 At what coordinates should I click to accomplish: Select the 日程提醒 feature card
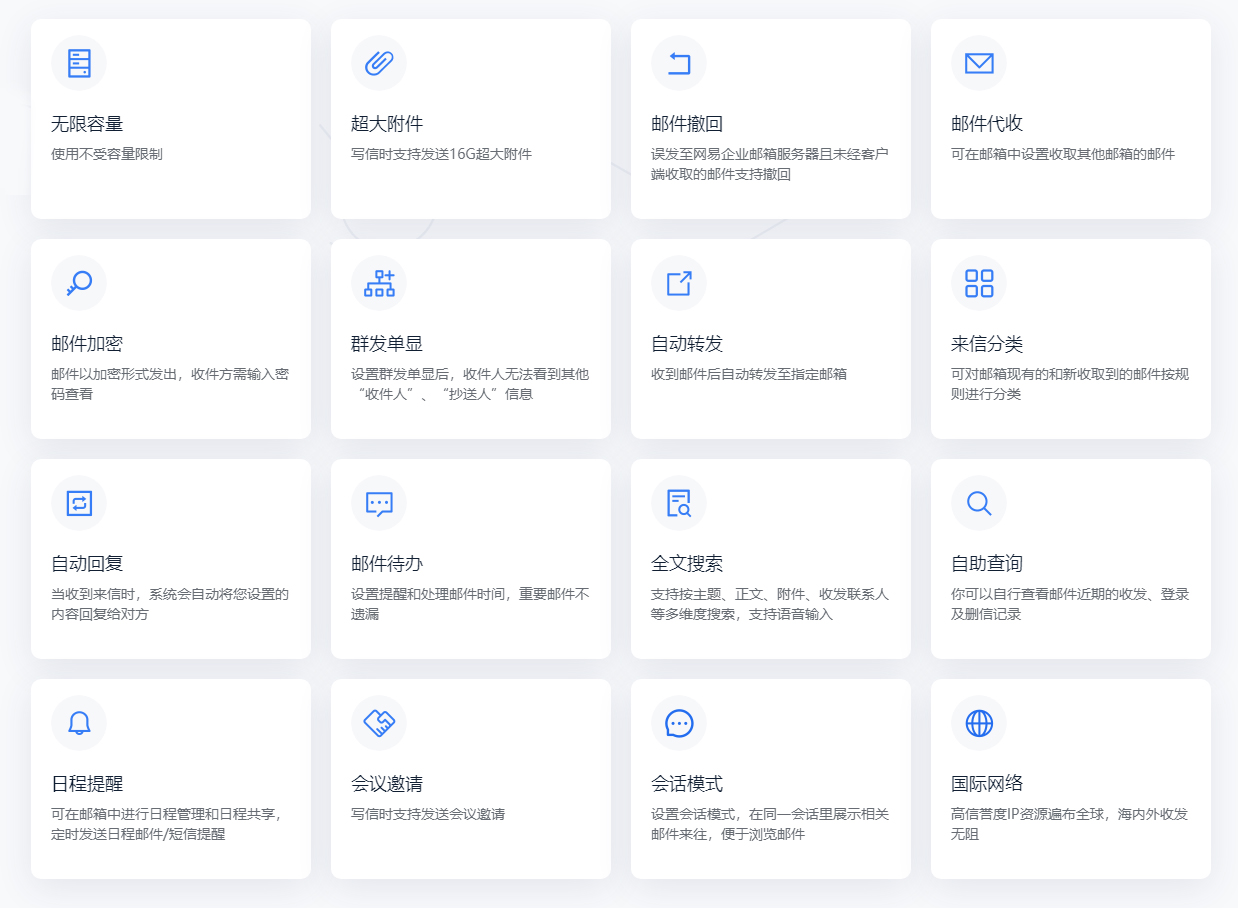[170, 778]
